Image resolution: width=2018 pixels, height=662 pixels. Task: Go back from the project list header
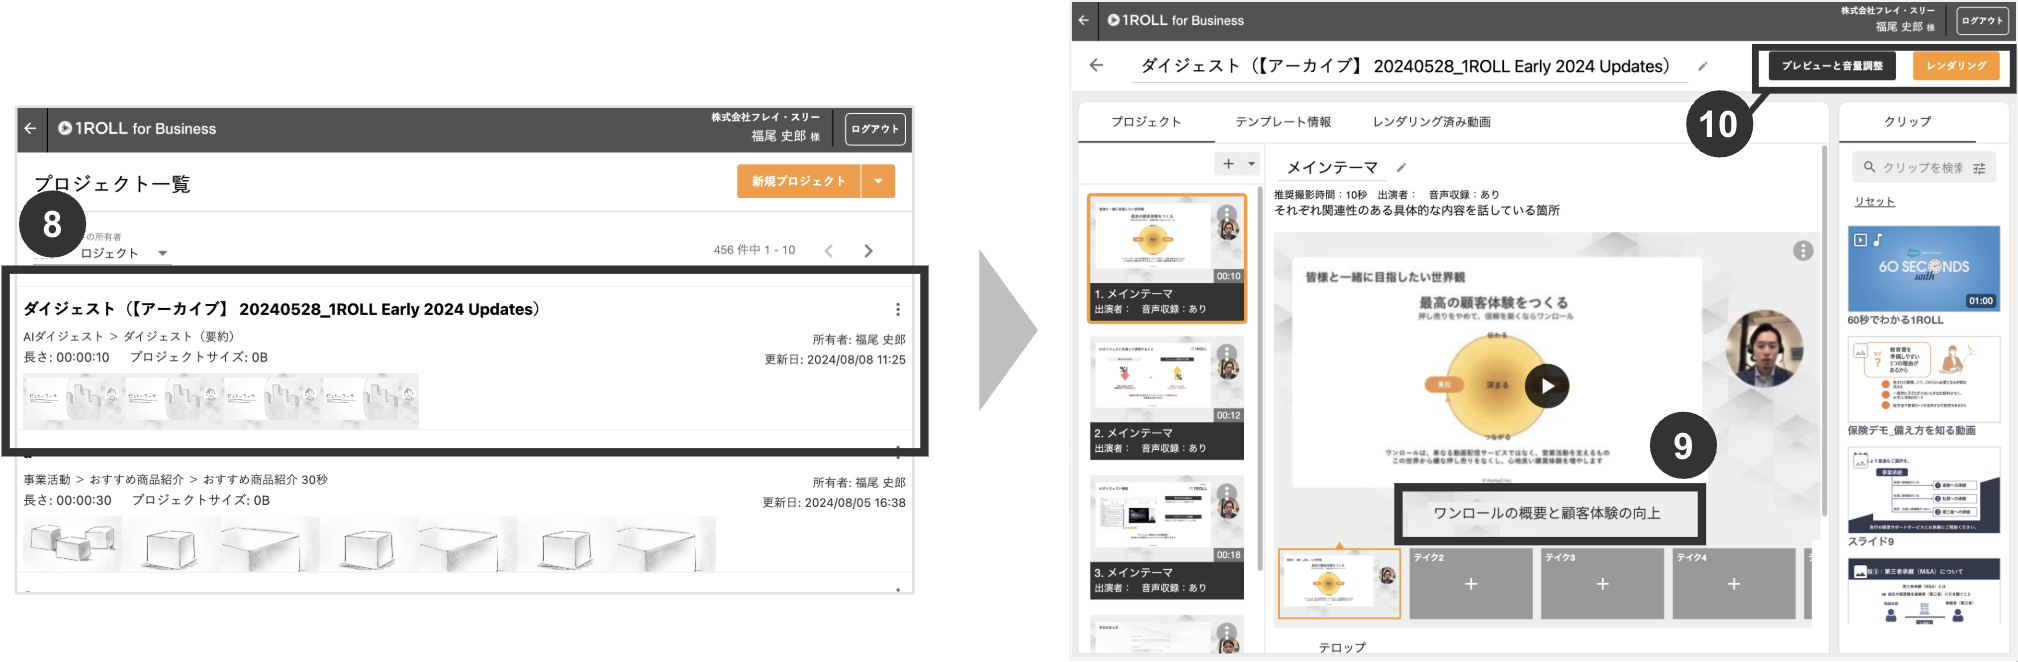30,128
